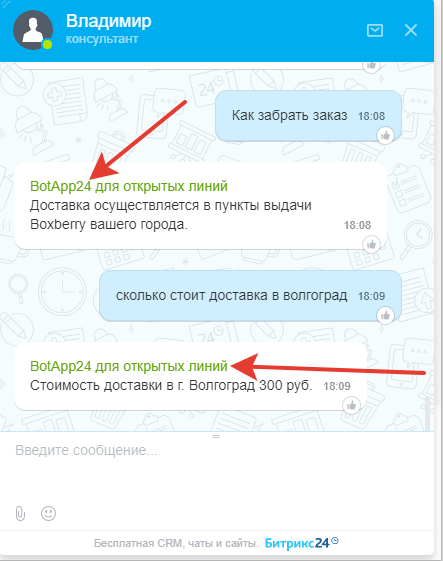The width and height of the screenshot is (443, 561).
Task: Like the 'Стоимость доставки' 300 руб. message
Action: coord(351,405)
